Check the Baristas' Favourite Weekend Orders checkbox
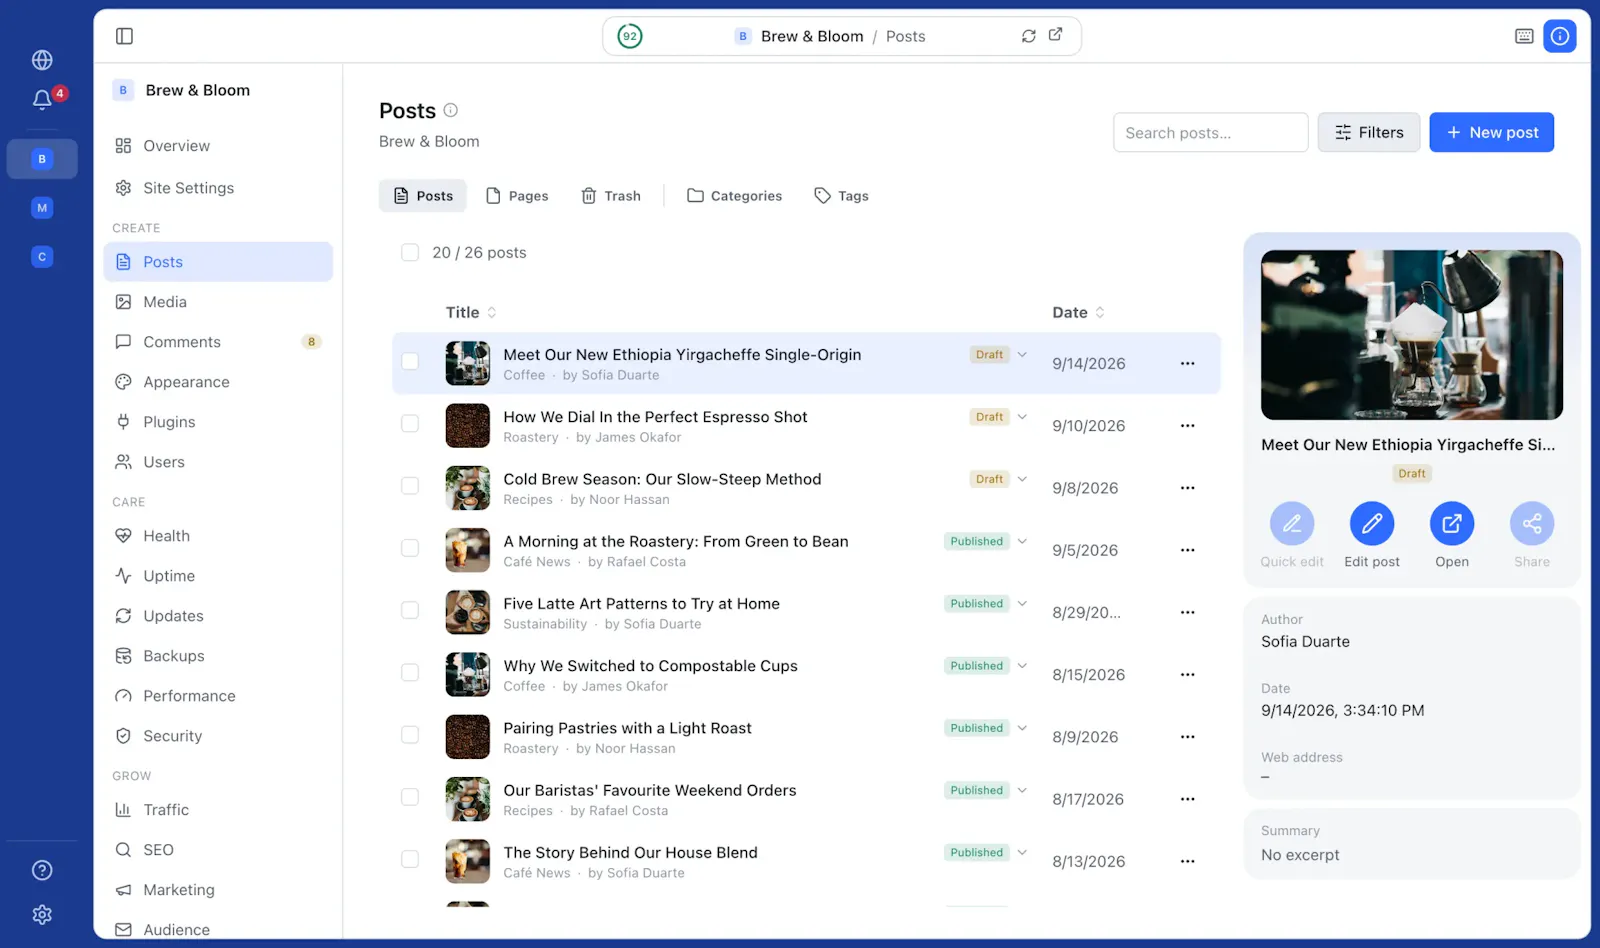The image size is (1600, 948). 410,797
